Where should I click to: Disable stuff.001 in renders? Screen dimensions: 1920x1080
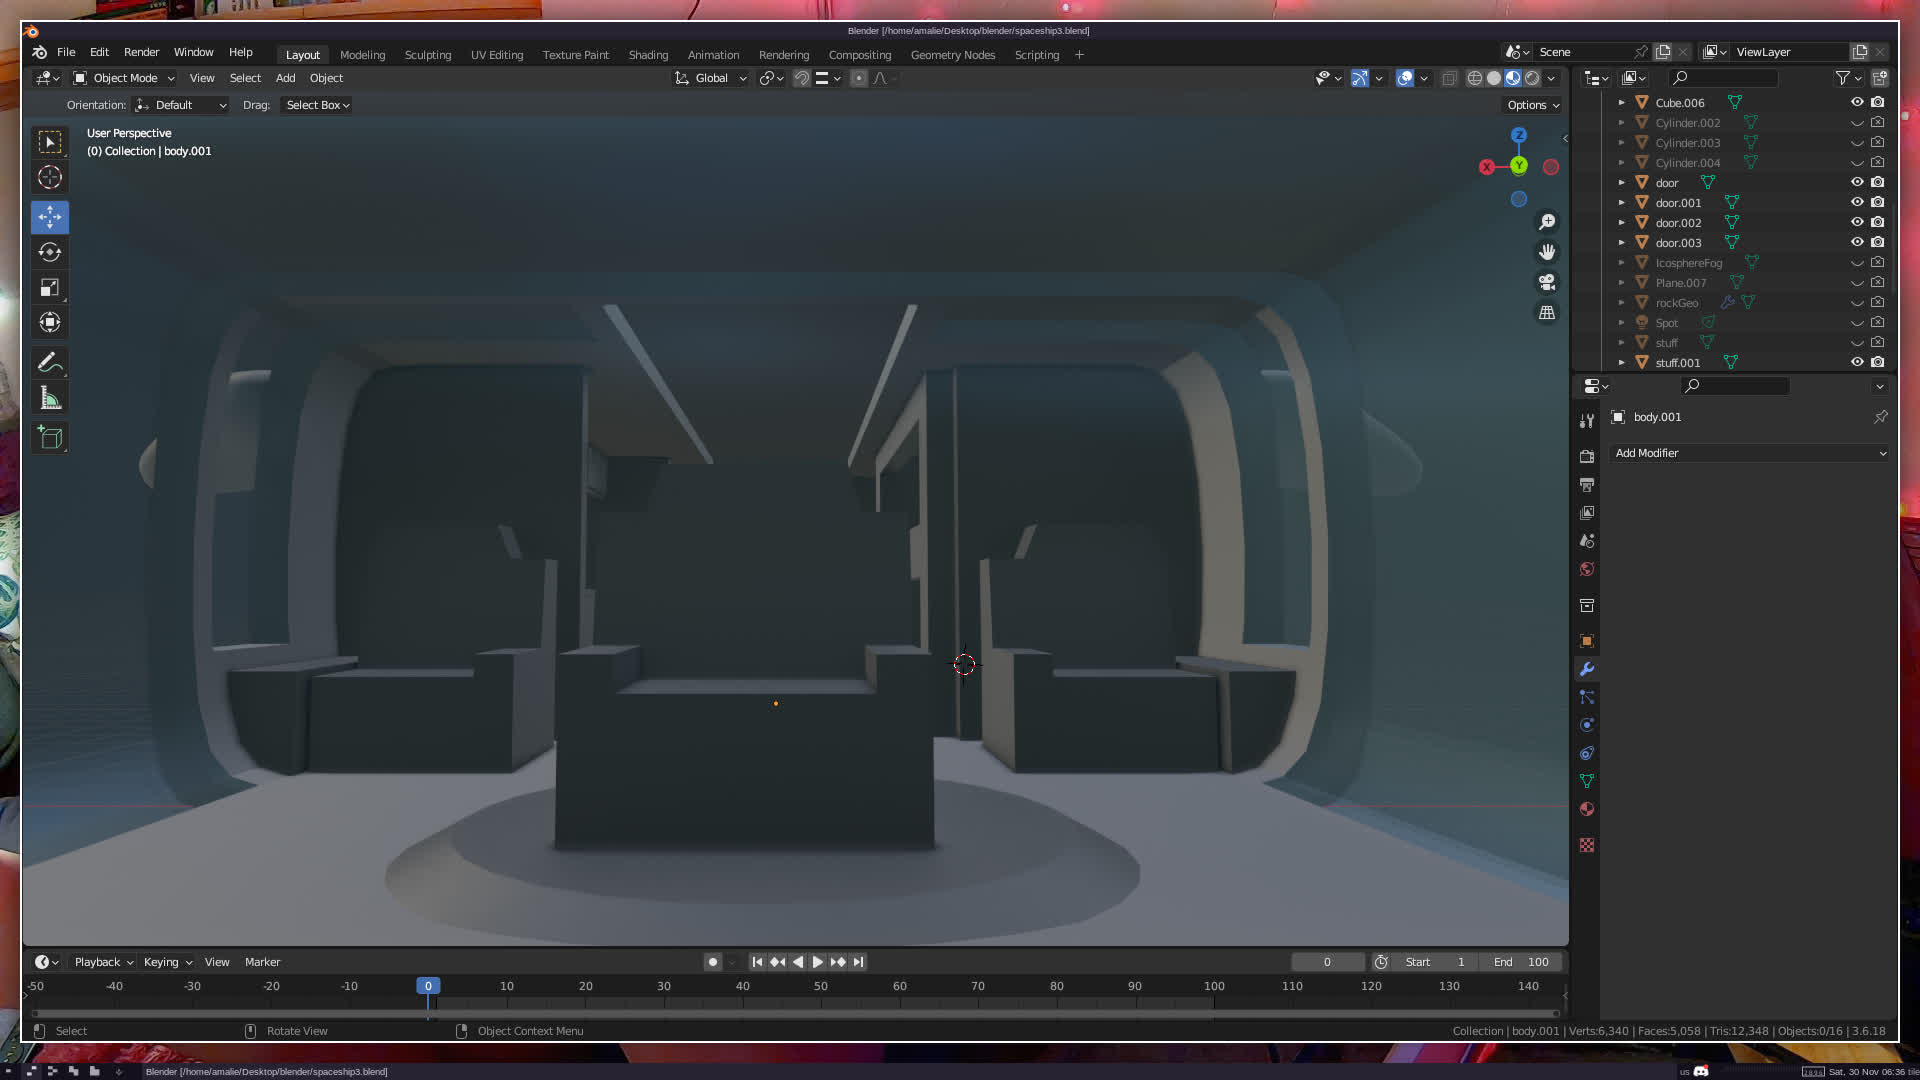(1878, 362)
